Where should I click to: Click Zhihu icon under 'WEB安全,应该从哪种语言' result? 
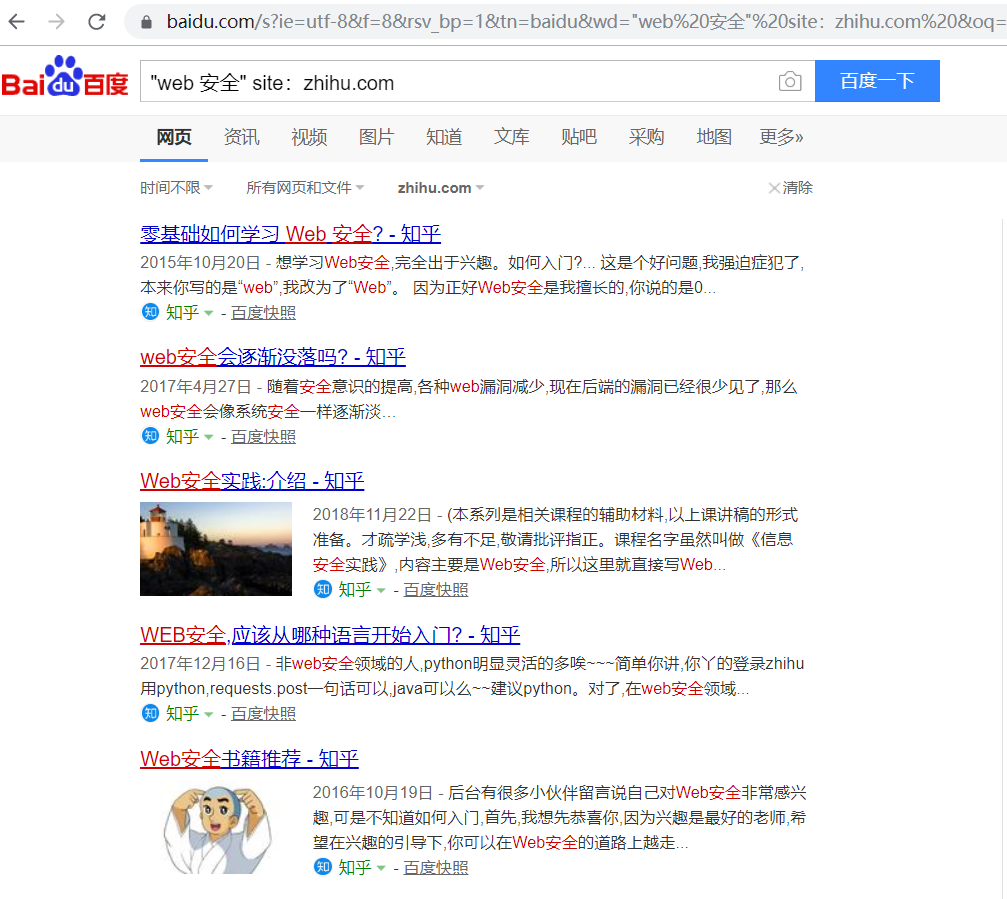point(150,713)
